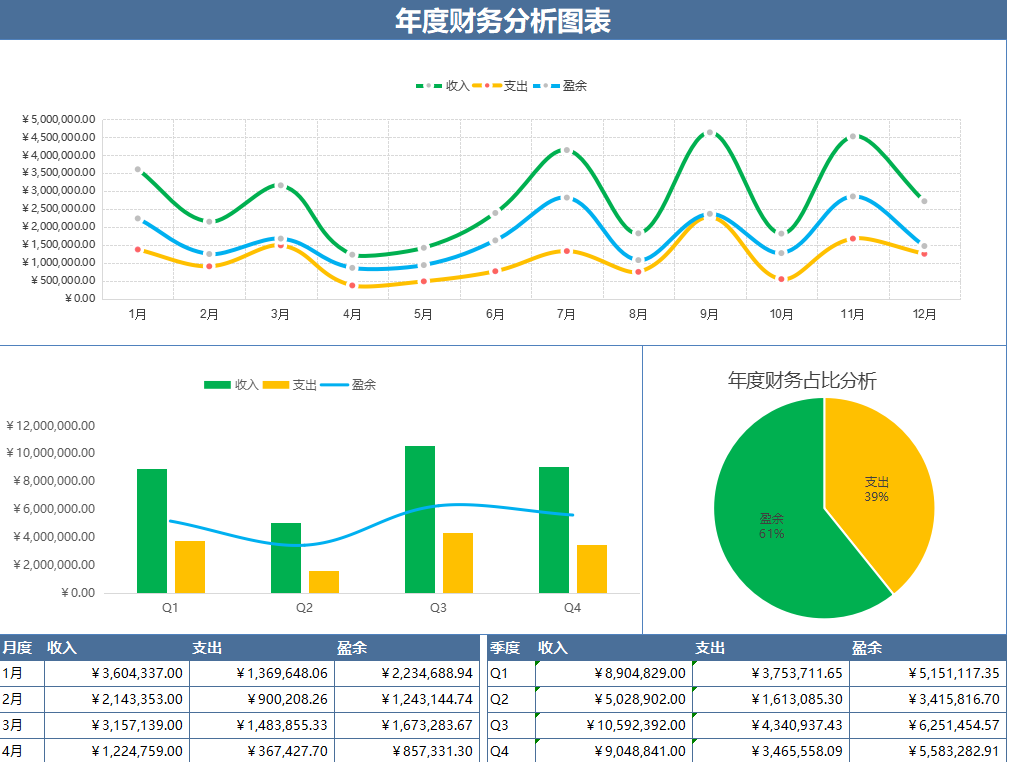
Task: Click the yellow Q4 expense bar
Action: [592, 569]
